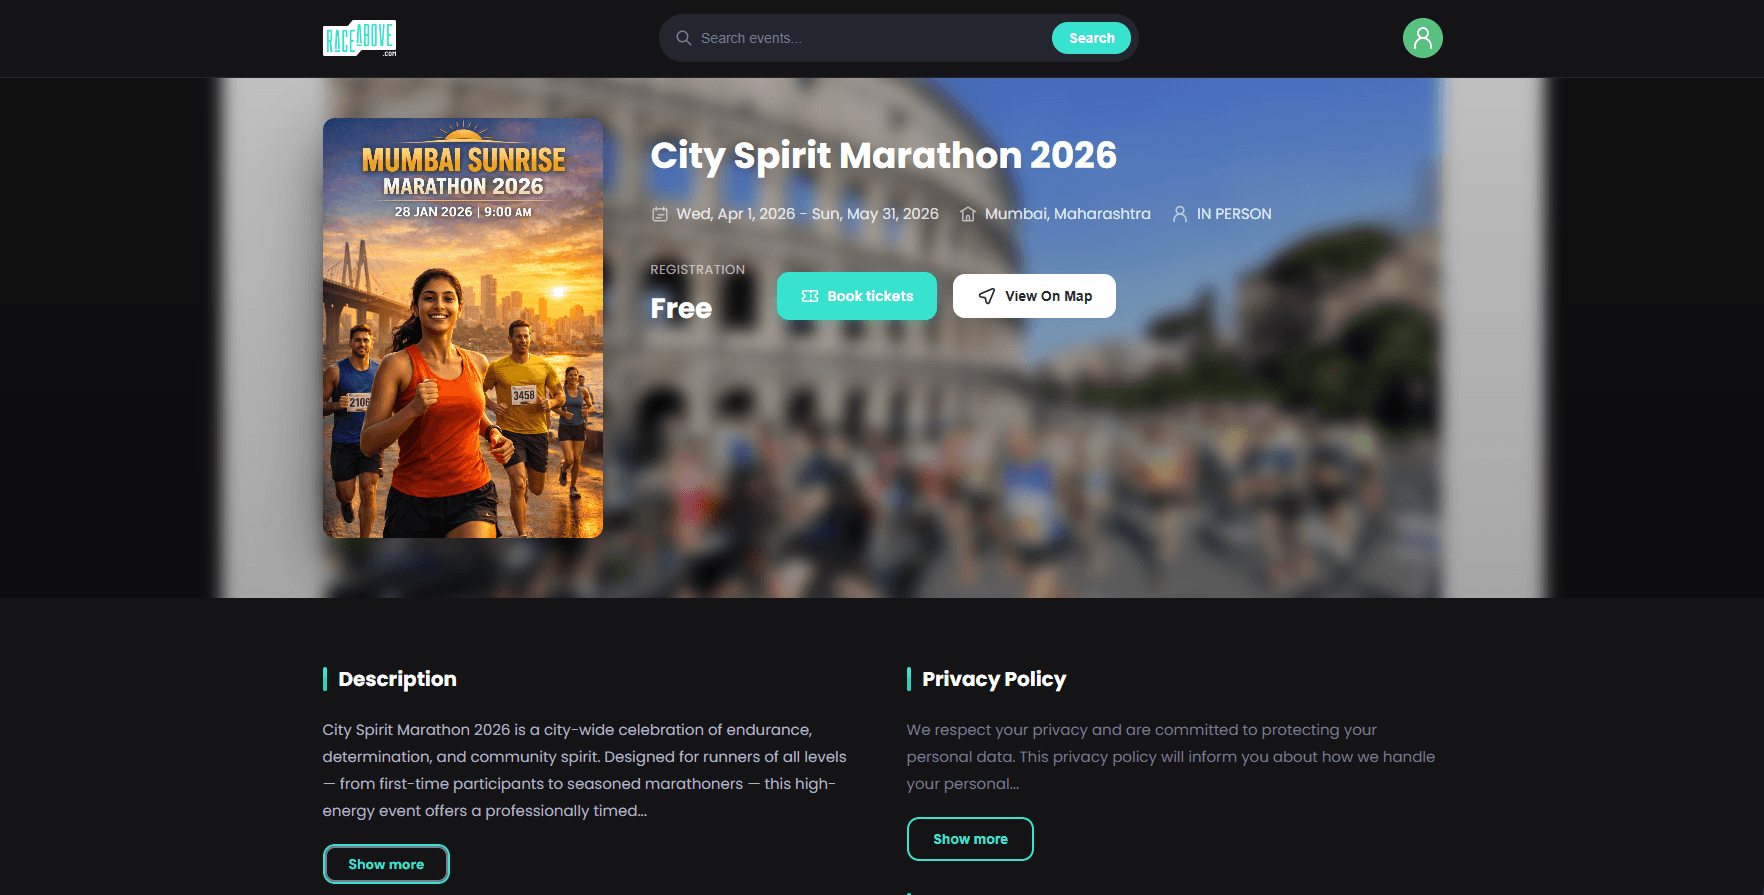The height and width of the screenshot is (895, 1764).
Task: Click the navigation arrow icon in View On Map
Action: pyautogui.click(x=987, y=296)
